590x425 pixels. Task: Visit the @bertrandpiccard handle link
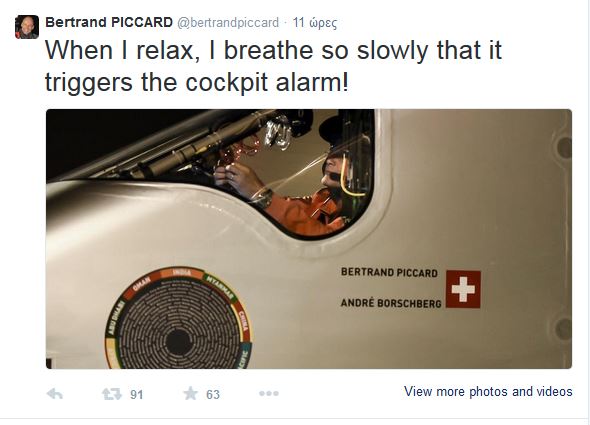[x=228, y=23]
